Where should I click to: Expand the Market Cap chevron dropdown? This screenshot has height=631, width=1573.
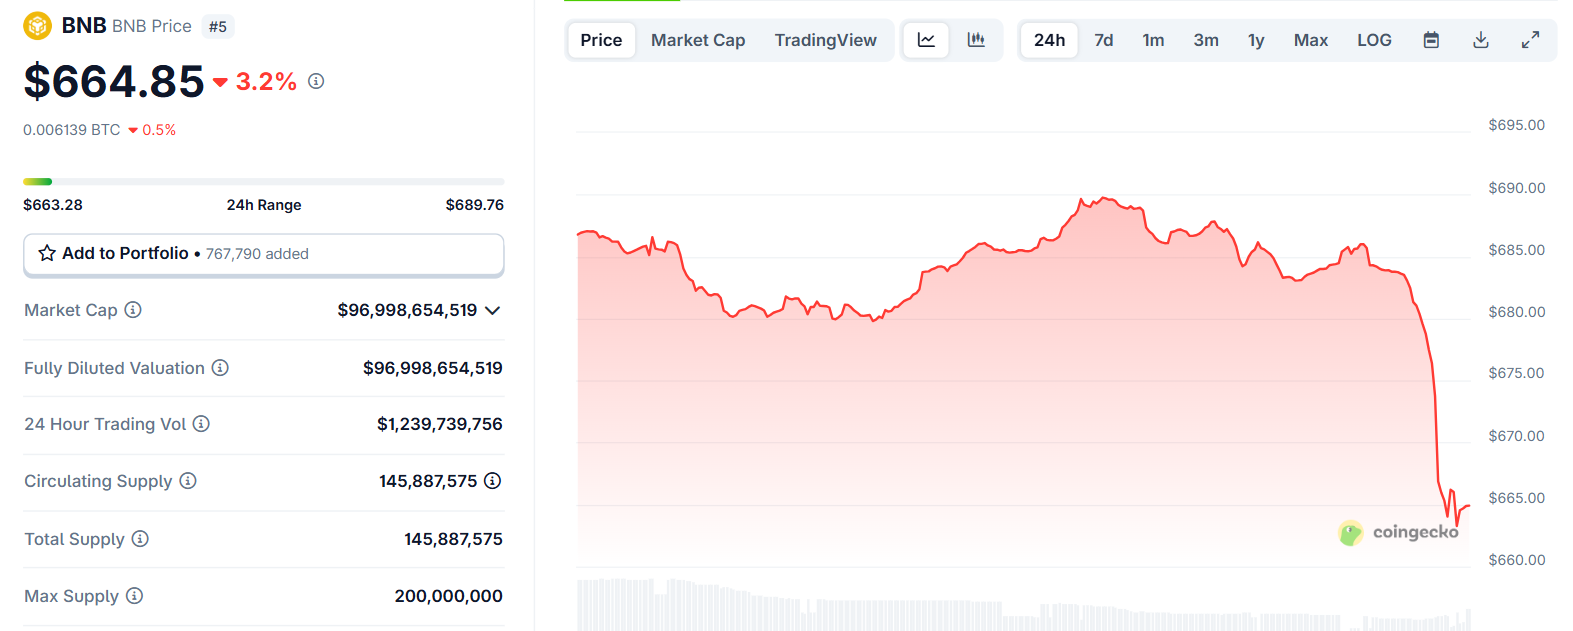click(492, 311)
